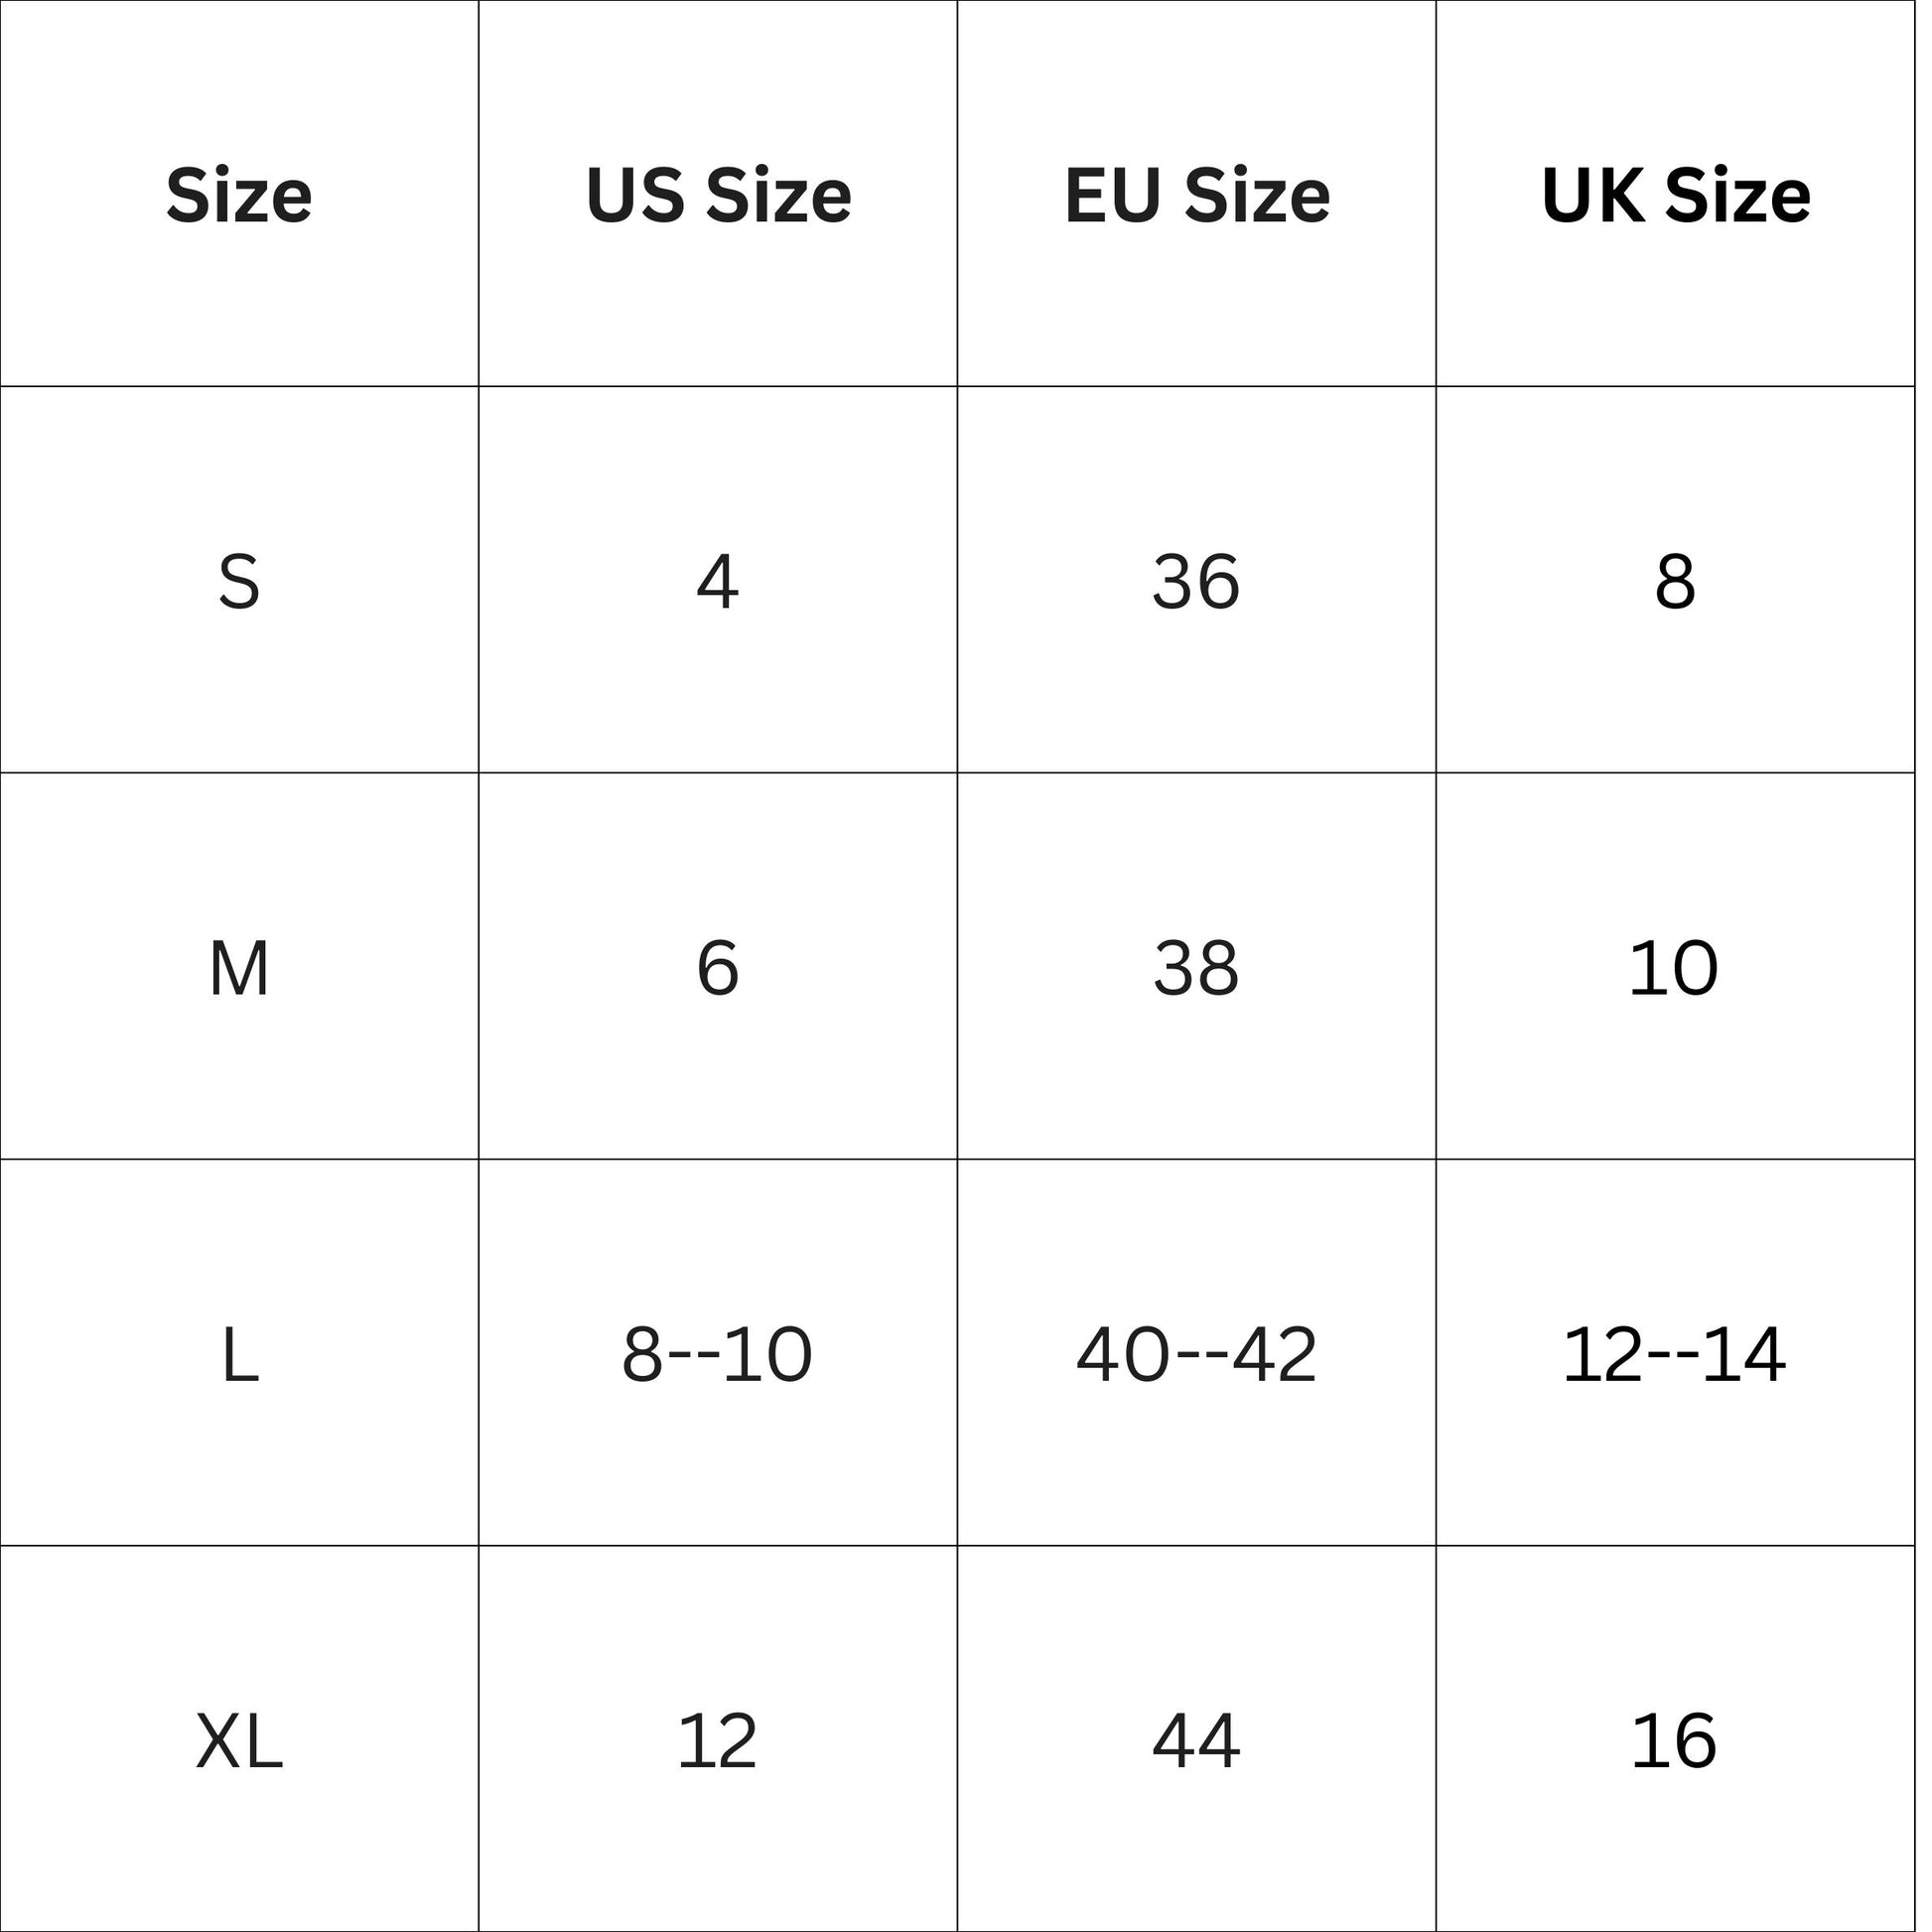Select UK size 10 in the M row
The height and width of the screenshot is (1932, 1932).
(x=1676, y=969)
